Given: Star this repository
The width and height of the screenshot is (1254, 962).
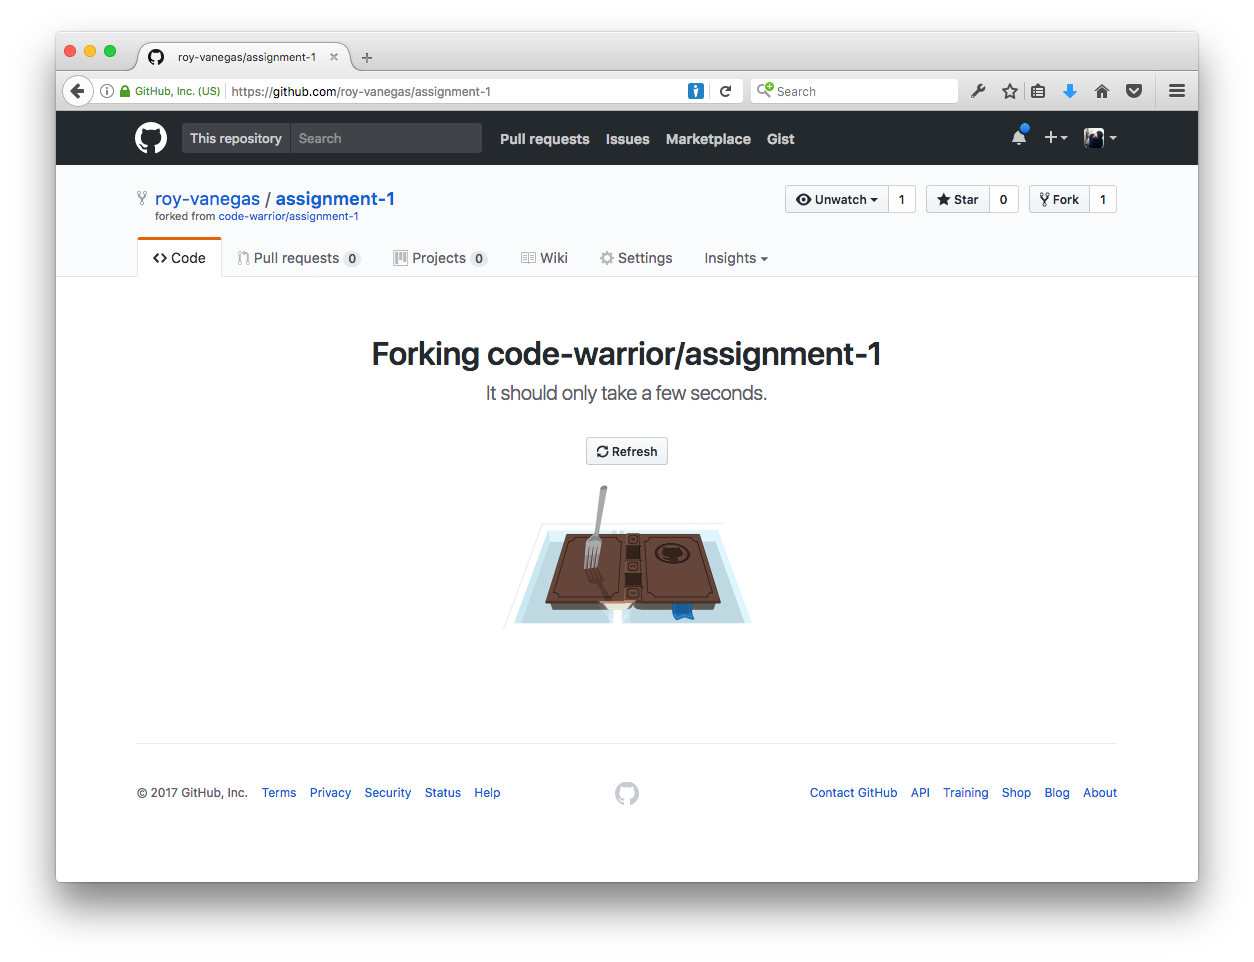Looking at the screenshot, I should (958, 200).
